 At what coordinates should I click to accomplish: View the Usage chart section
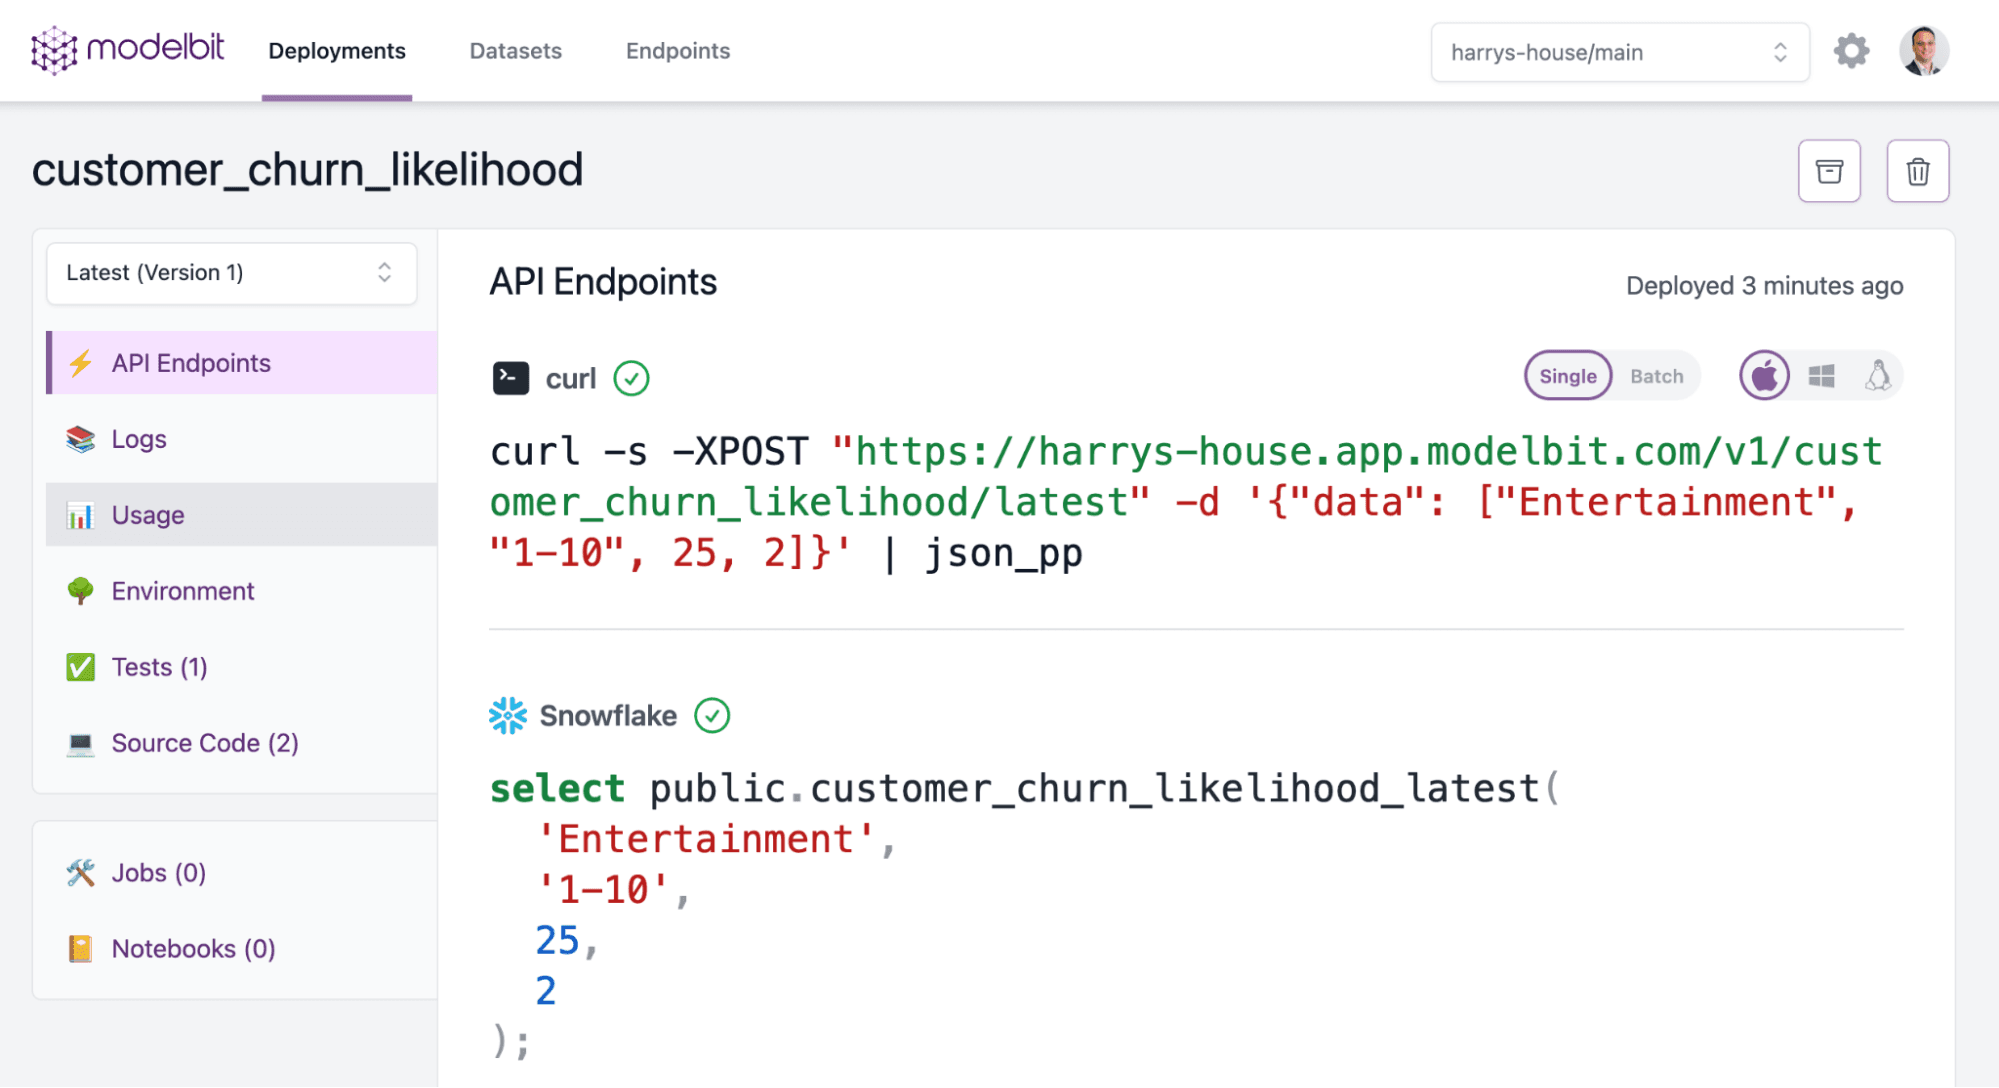(x=148, y=515)
